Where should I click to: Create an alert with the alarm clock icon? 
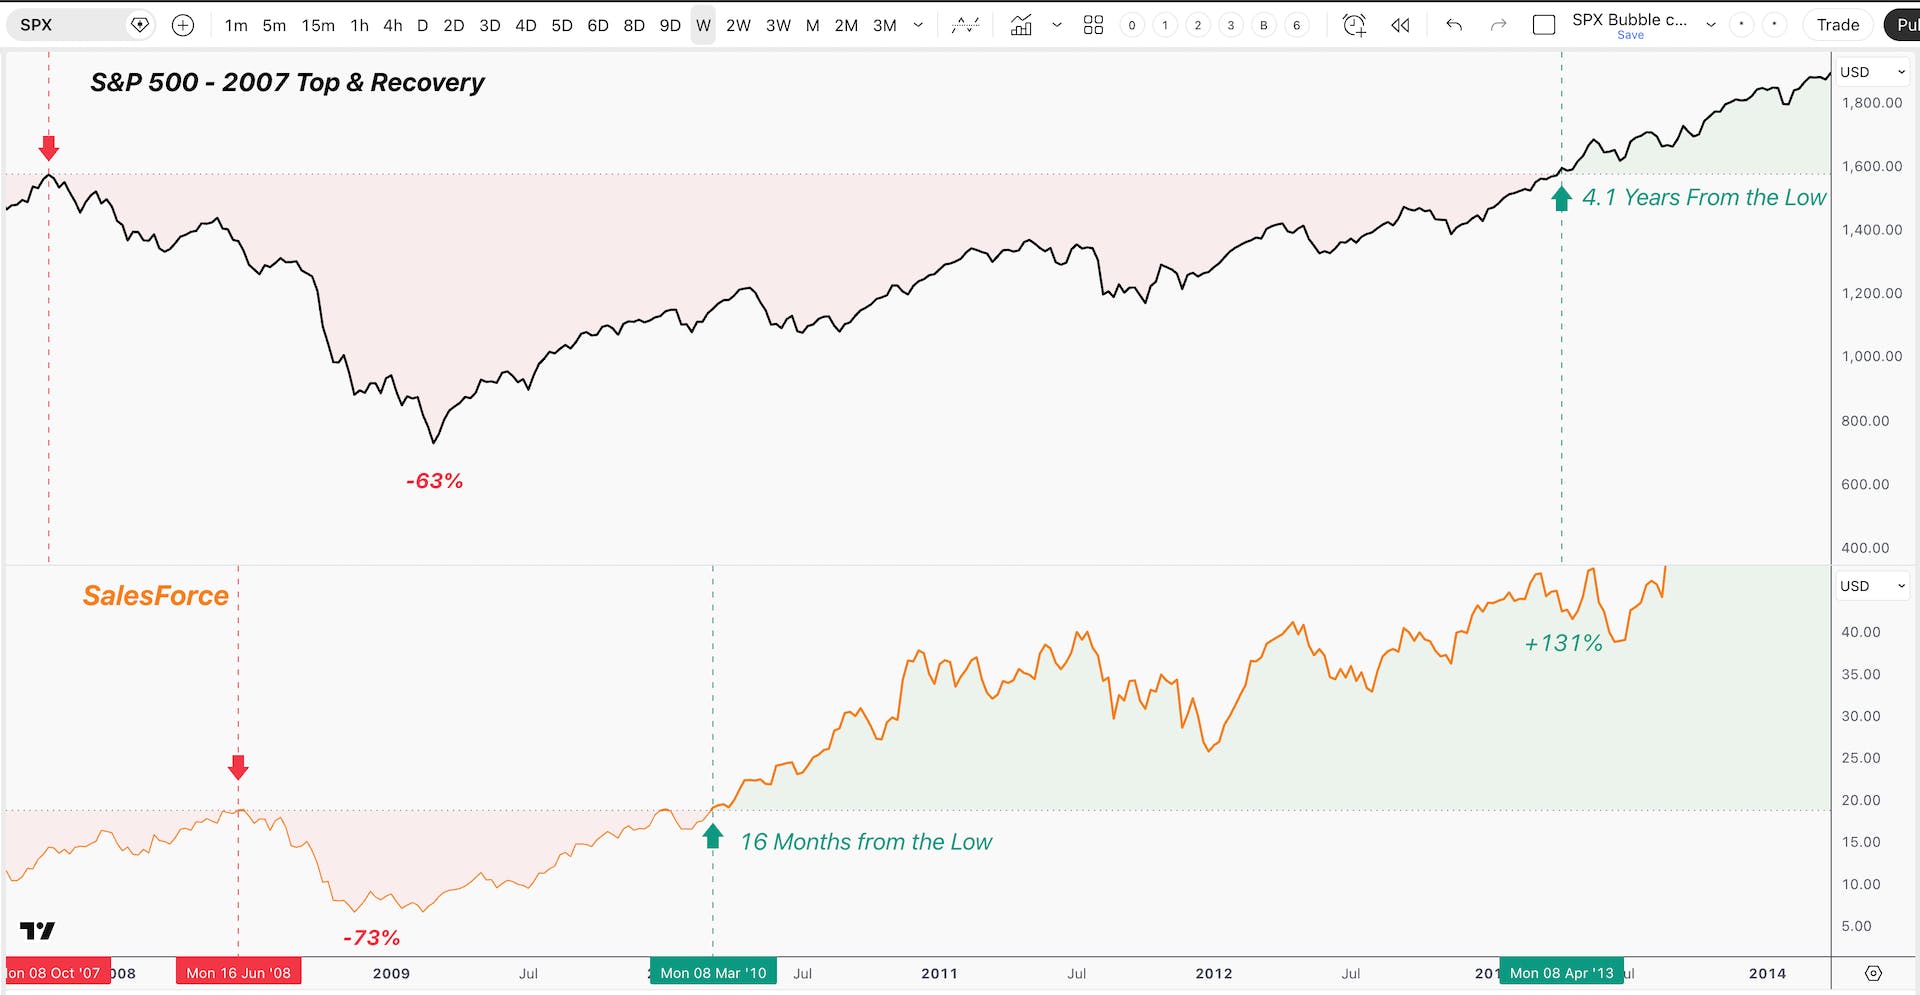(x=1354, y=25)
